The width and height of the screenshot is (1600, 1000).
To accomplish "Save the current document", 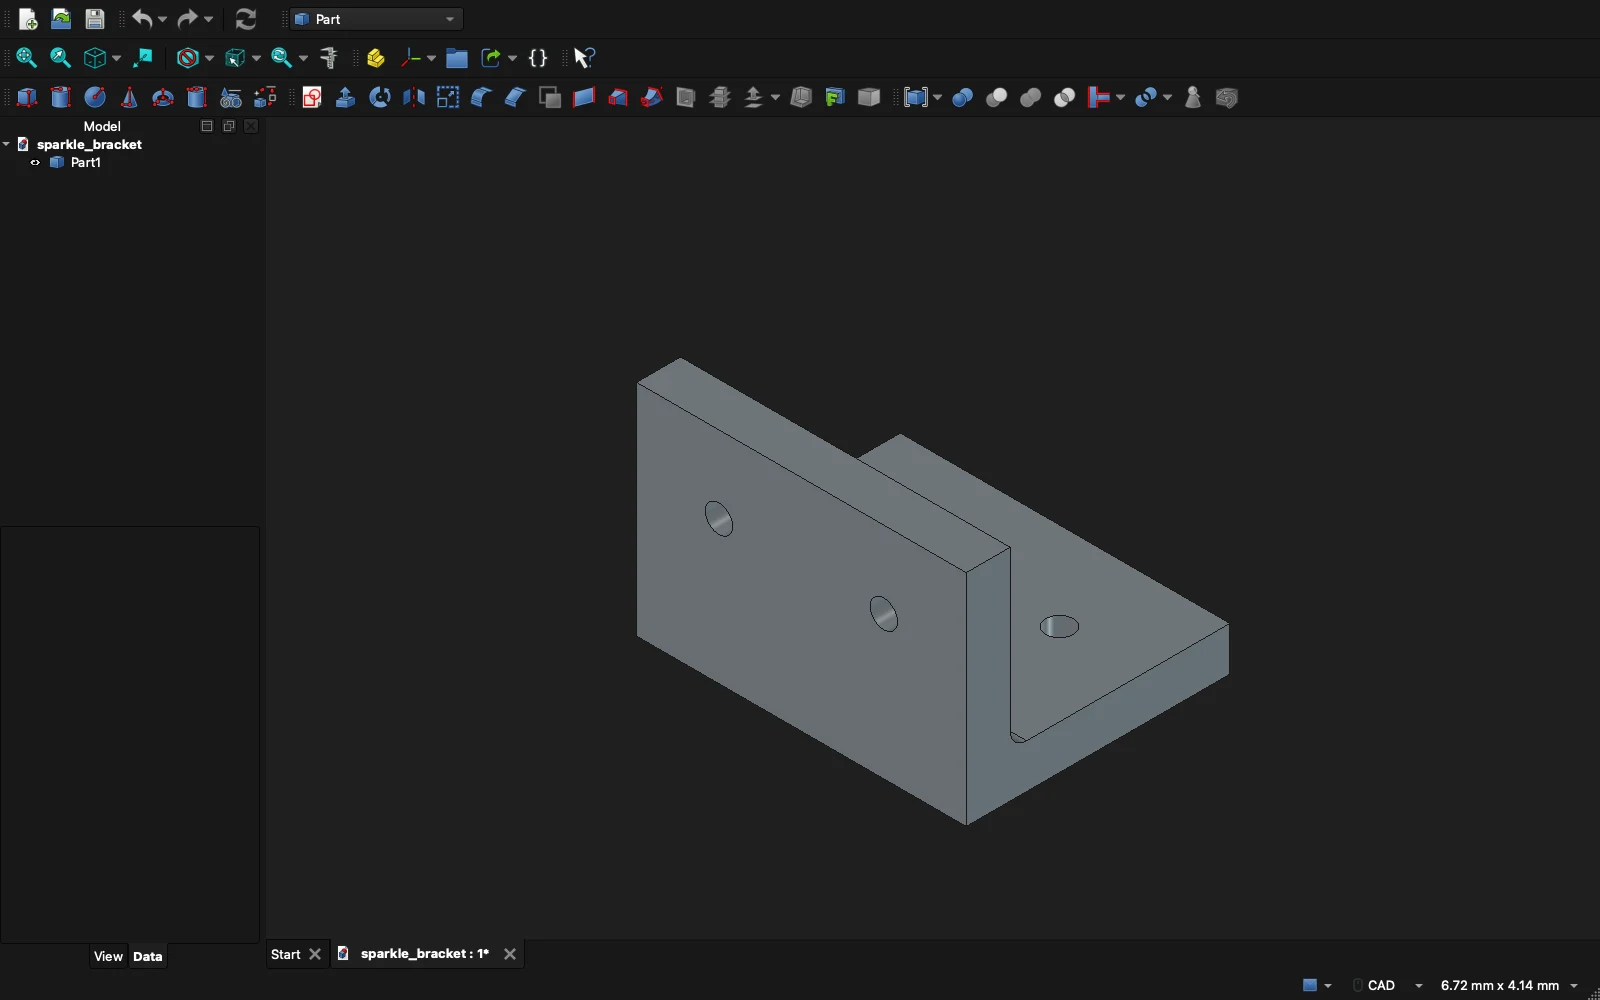I will [x=95, y=19].
